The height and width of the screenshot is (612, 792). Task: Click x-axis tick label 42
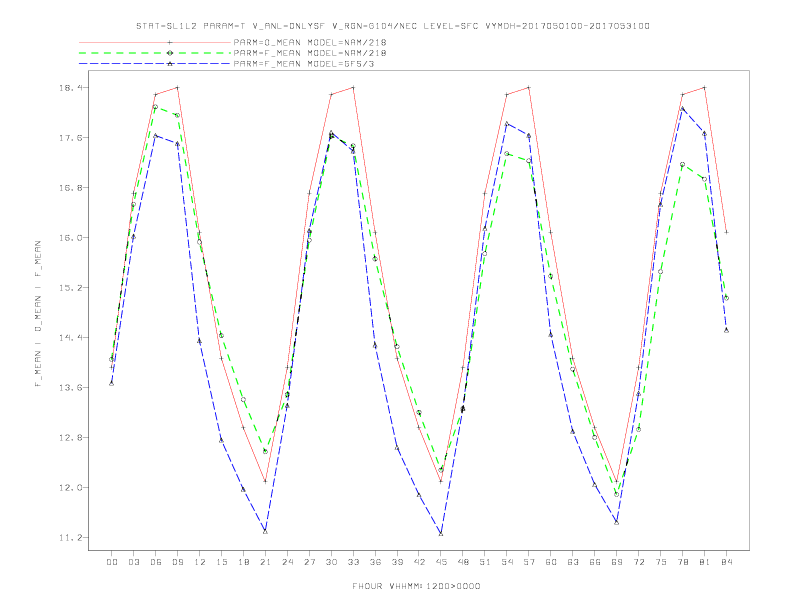[419, 562]
